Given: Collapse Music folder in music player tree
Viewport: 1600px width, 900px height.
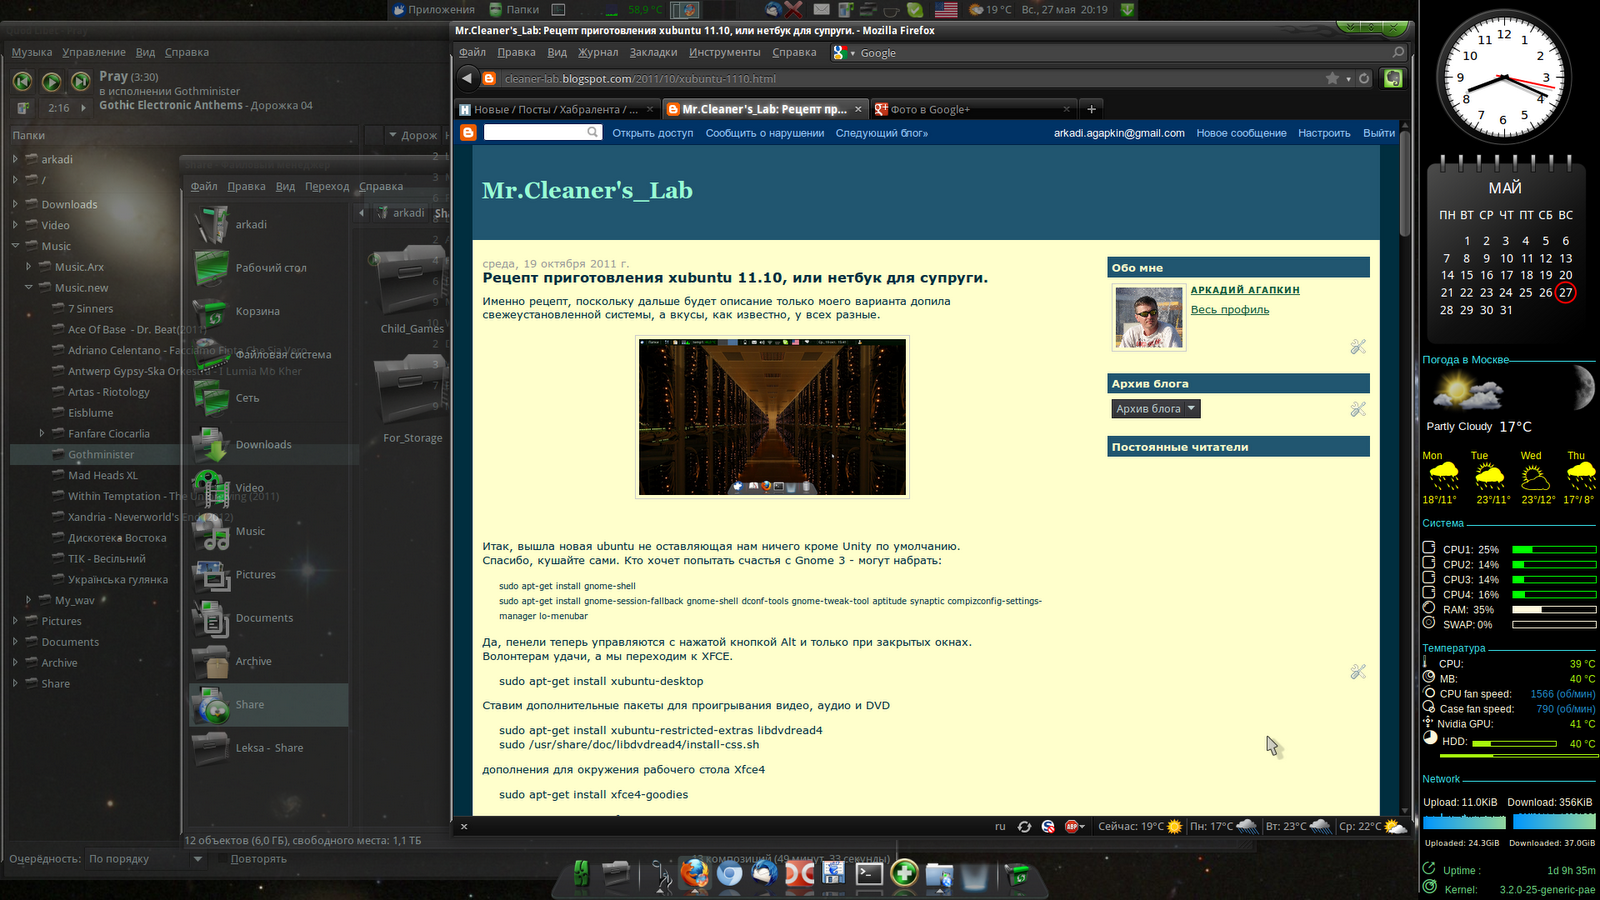Looking at the screenshot, I should (15, 246).
